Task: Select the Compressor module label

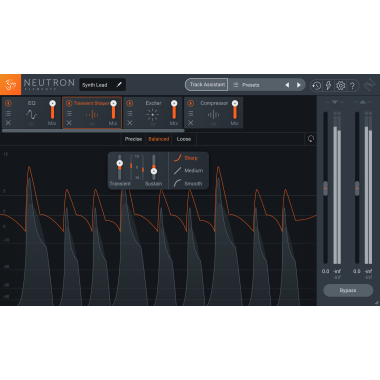Action: tap(214, 103)
